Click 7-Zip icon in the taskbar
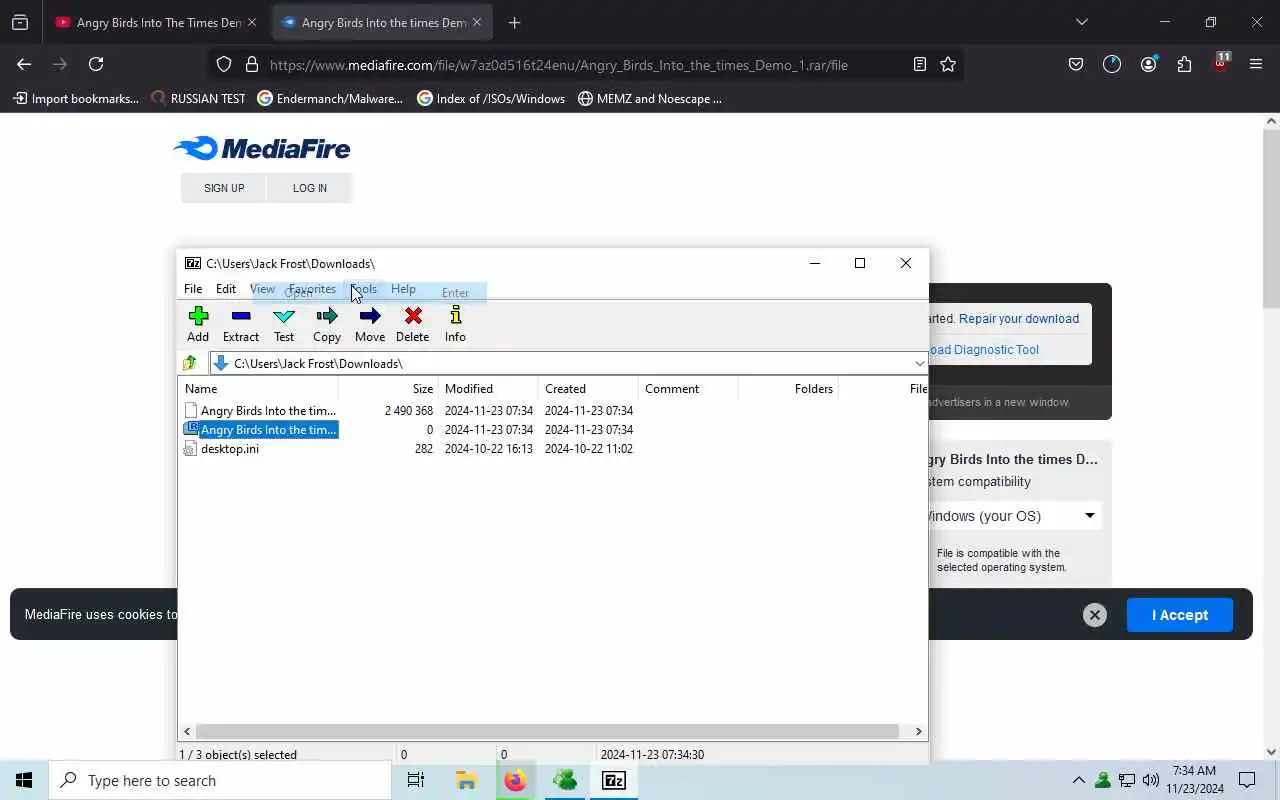1280x800 pixels. [614, 780]
